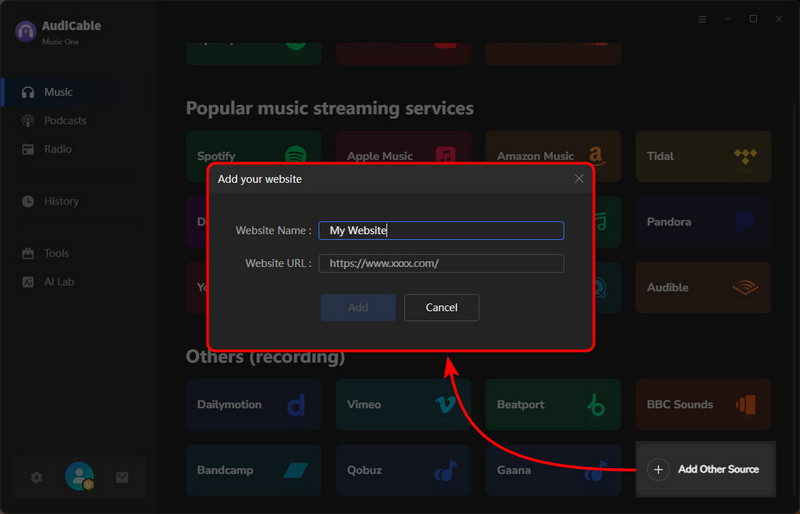800x514 pixels.
Task: Select the Gaana recording source
Action: pos(553,470)
